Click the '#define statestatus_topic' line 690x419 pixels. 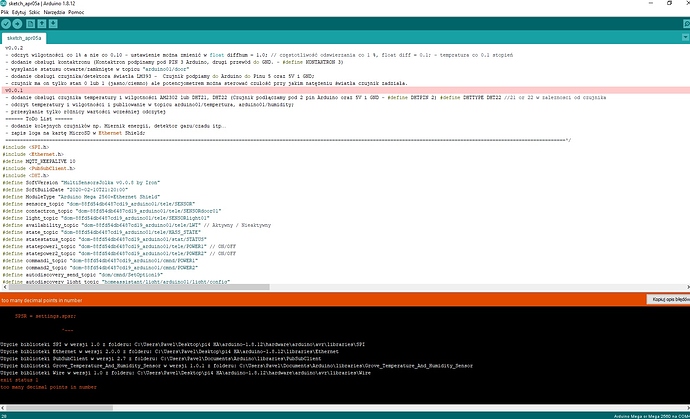[104, 239]
